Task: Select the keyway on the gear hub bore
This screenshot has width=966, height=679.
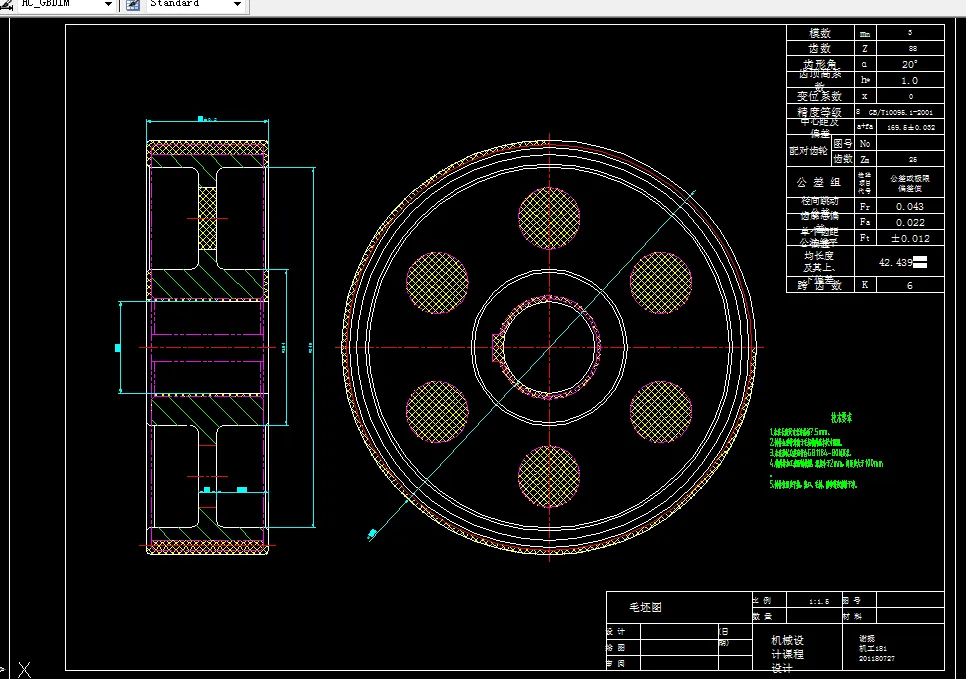Action: 498,348
